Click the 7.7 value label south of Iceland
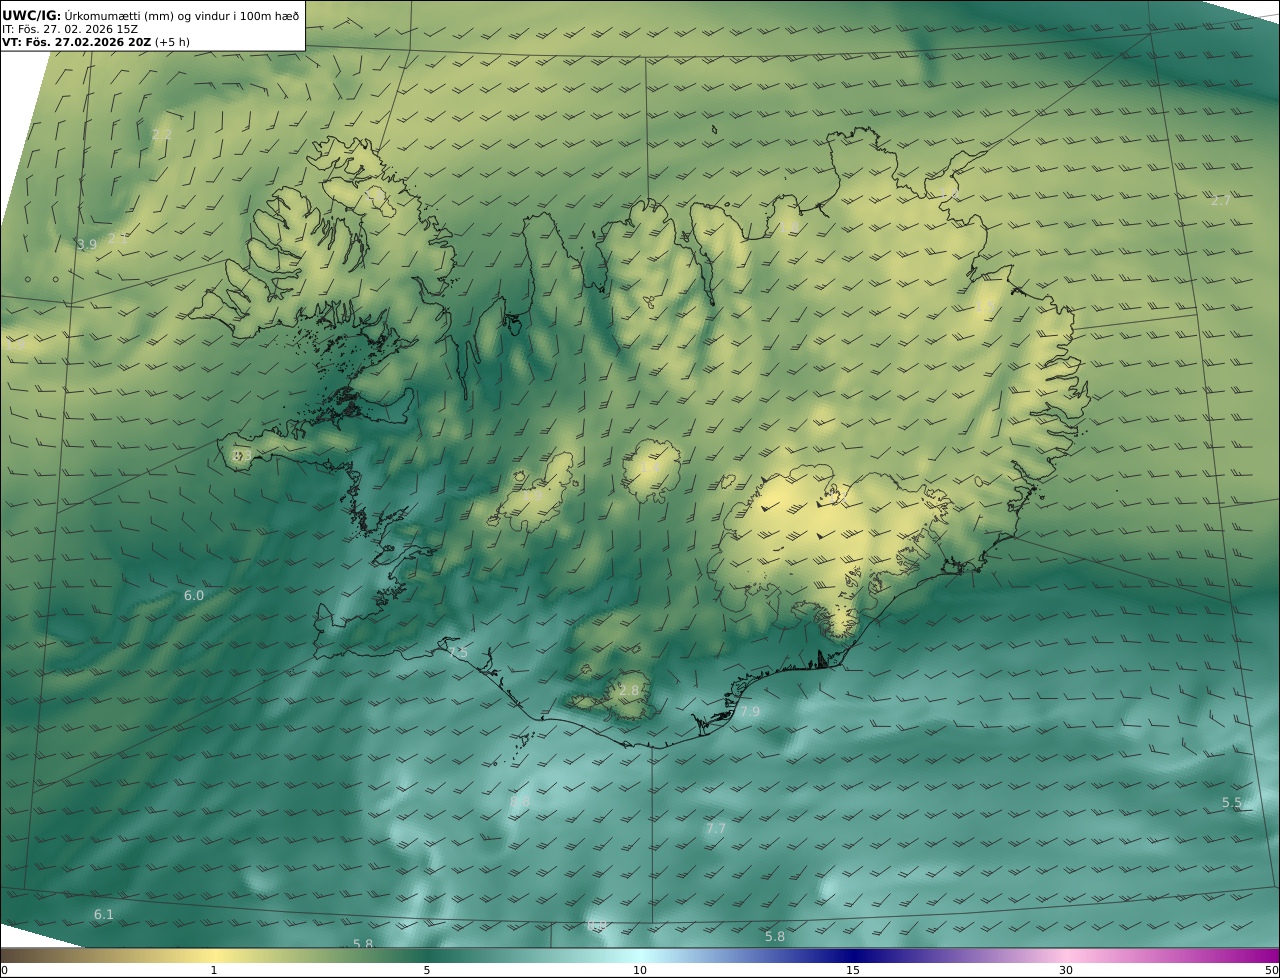The width and height of the screenshot is (1280, 978). pos(716,828)
